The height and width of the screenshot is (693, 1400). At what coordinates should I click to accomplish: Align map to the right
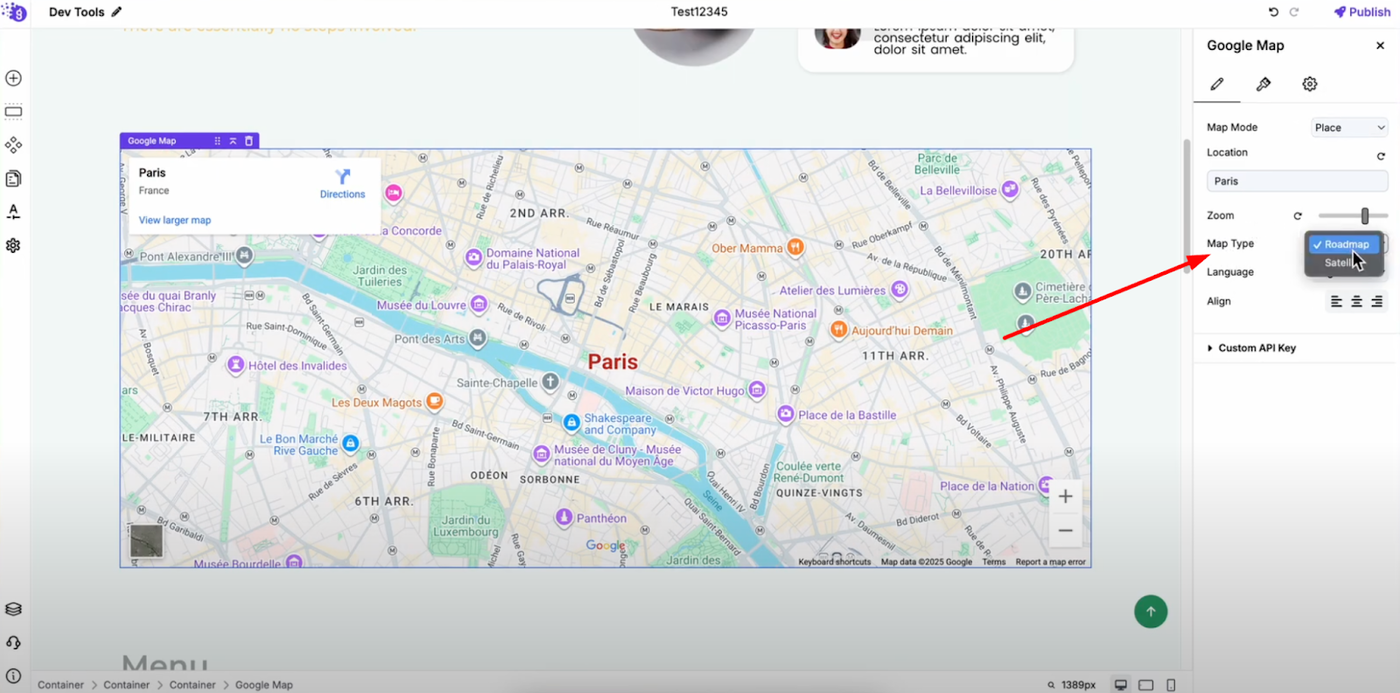[1377, 301]
